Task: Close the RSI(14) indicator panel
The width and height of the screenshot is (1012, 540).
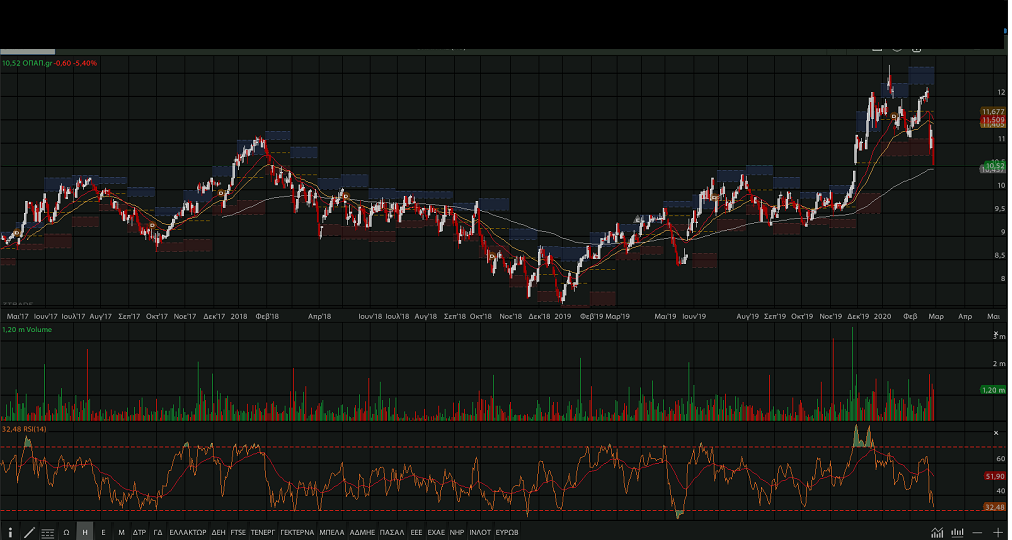Action: pyautogui.click(x=996, y=433)
